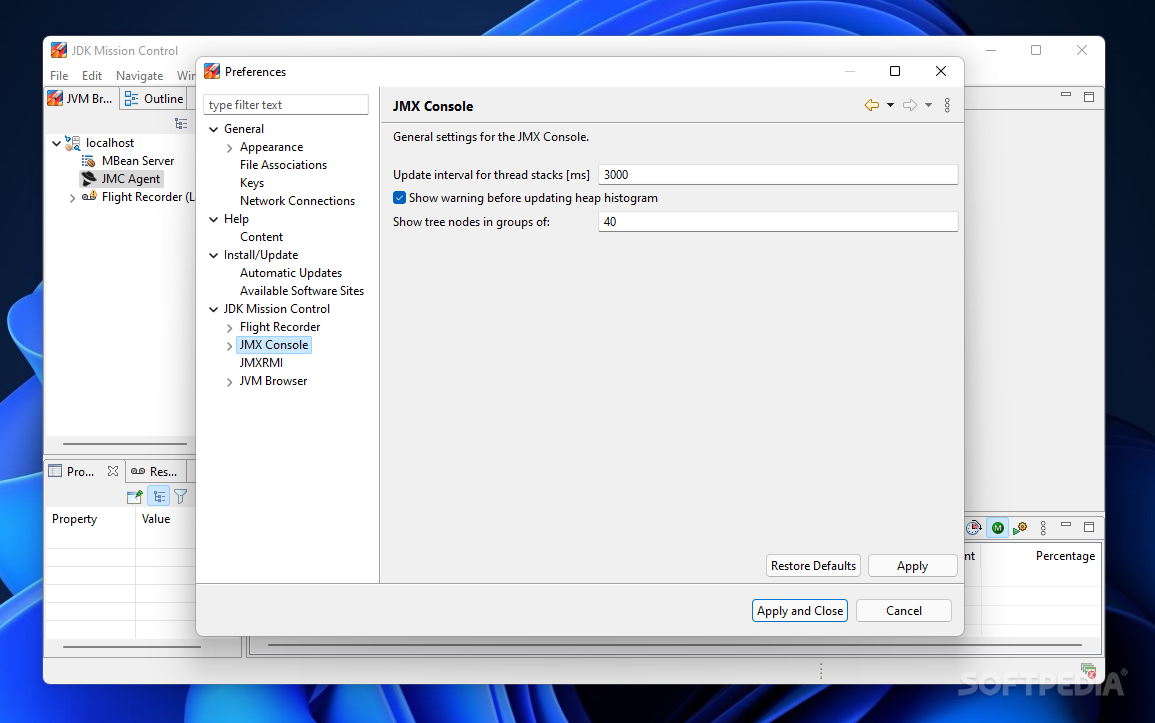
Task: Switch to the Res... tab
Action: point(155,471)
